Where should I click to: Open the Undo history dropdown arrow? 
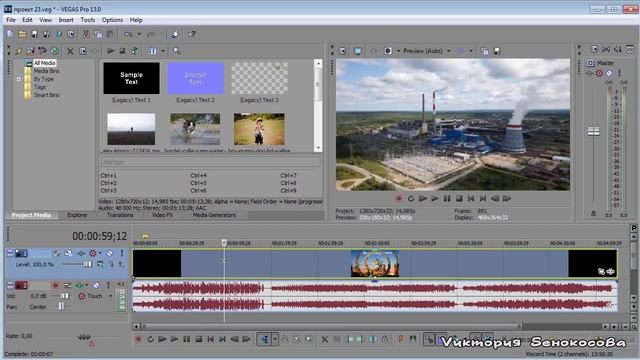click(x=139, y=34)
